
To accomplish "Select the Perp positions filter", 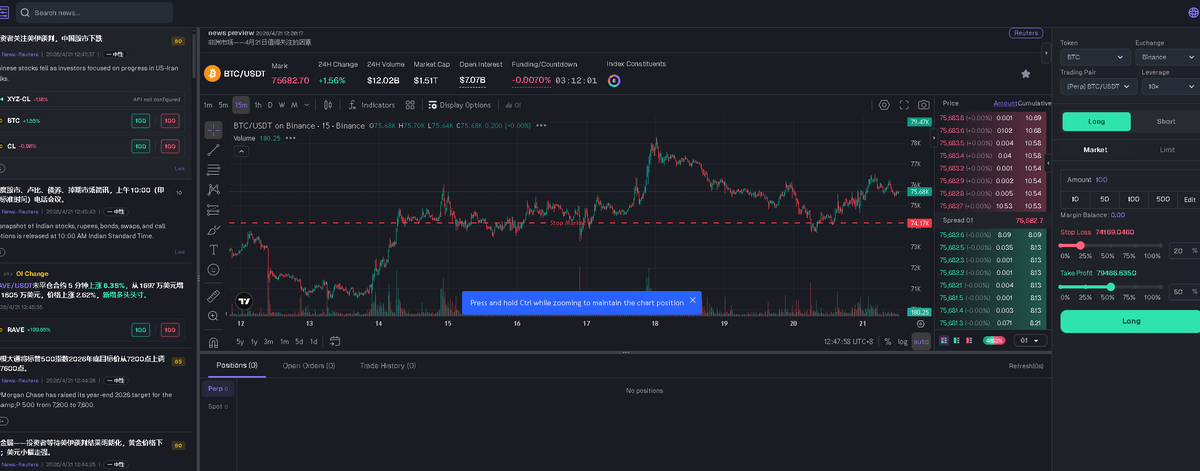I will pyautogui.click(x=219, y=388).
